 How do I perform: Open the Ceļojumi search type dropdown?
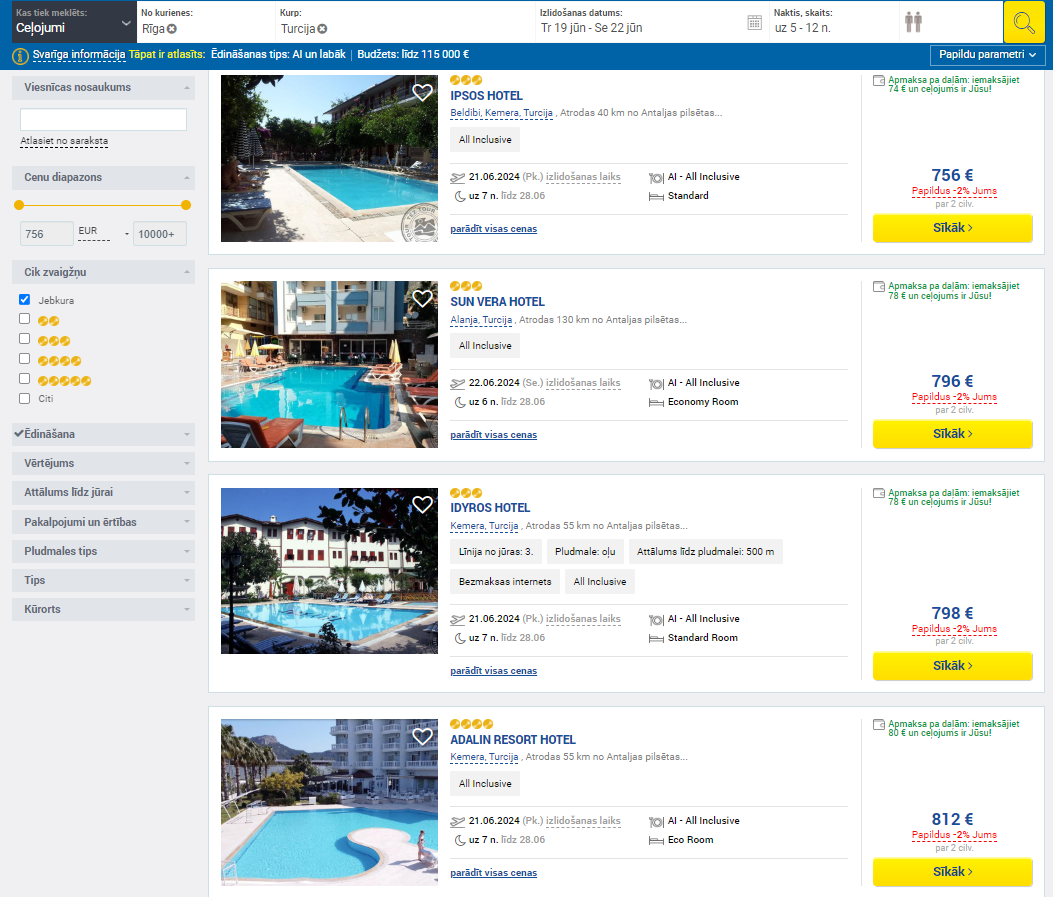pos(73,22)
